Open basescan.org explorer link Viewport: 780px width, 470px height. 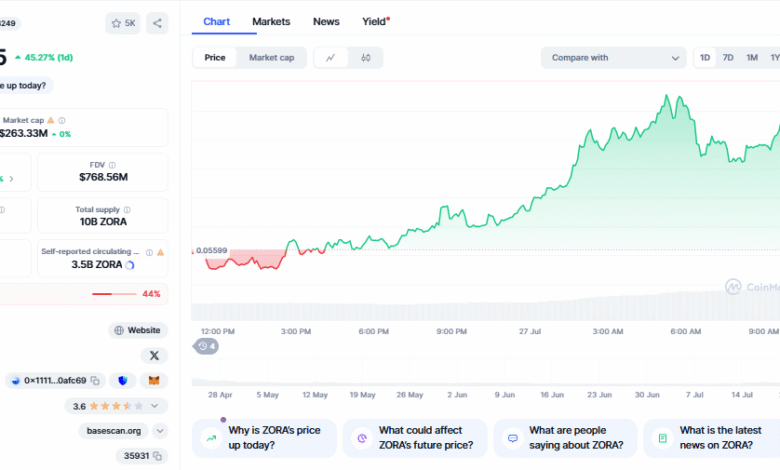point(114,431)
